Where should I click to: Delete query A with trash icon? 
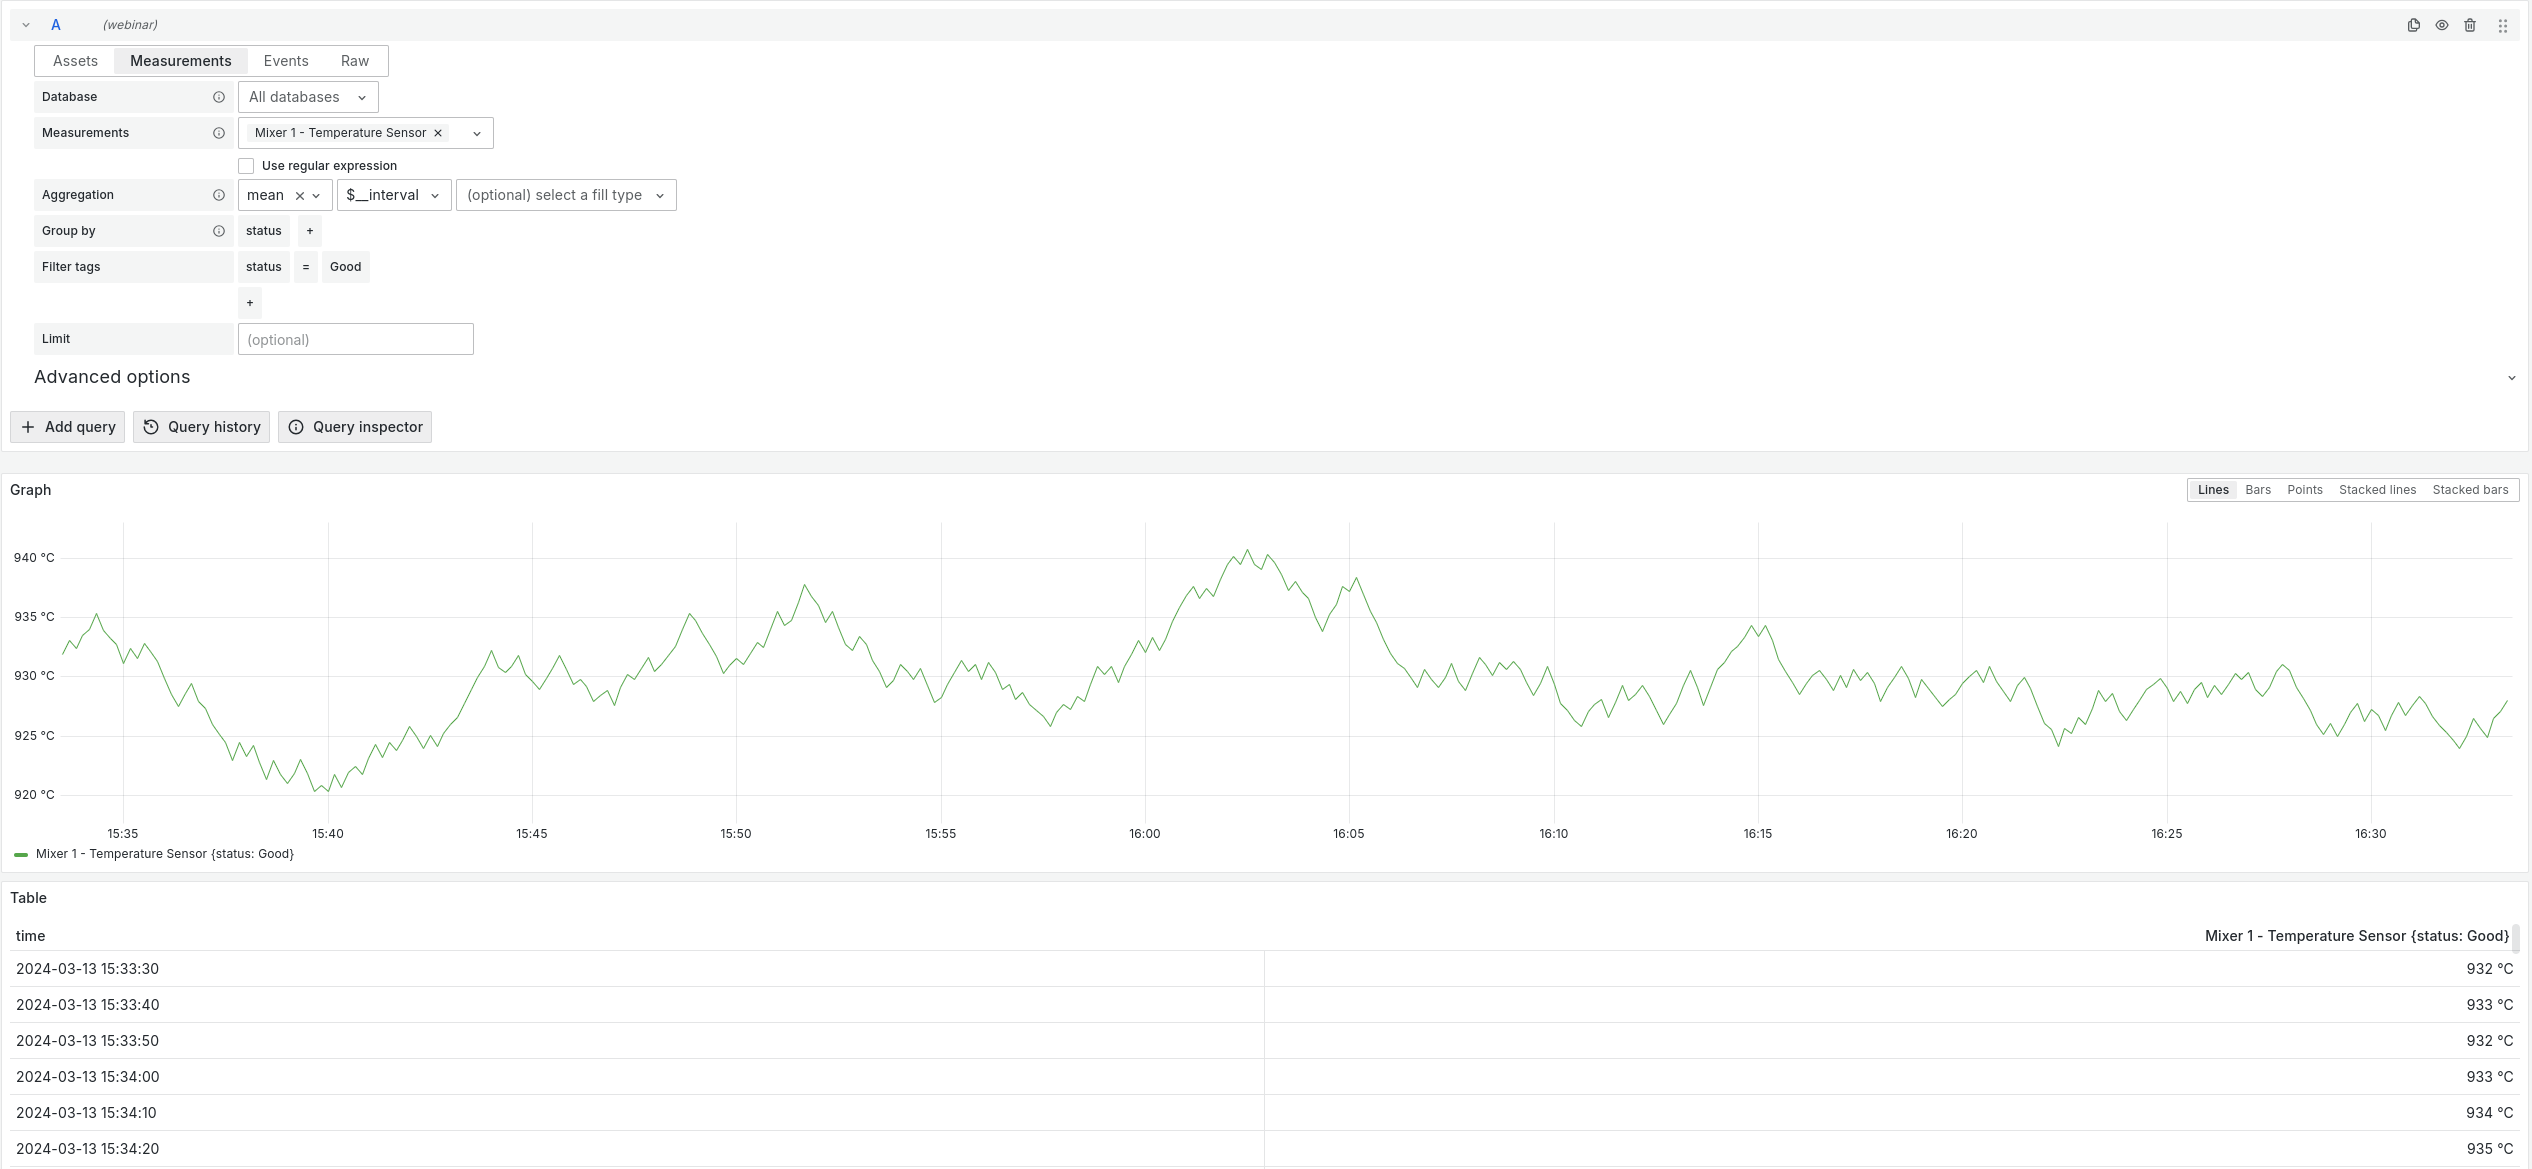point(2470,25)
